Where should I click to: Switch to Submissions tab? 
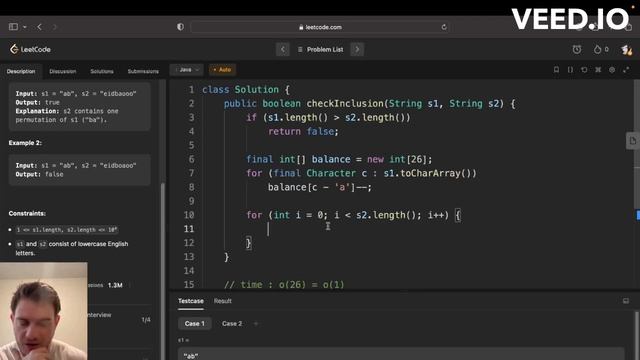(143, 71)
